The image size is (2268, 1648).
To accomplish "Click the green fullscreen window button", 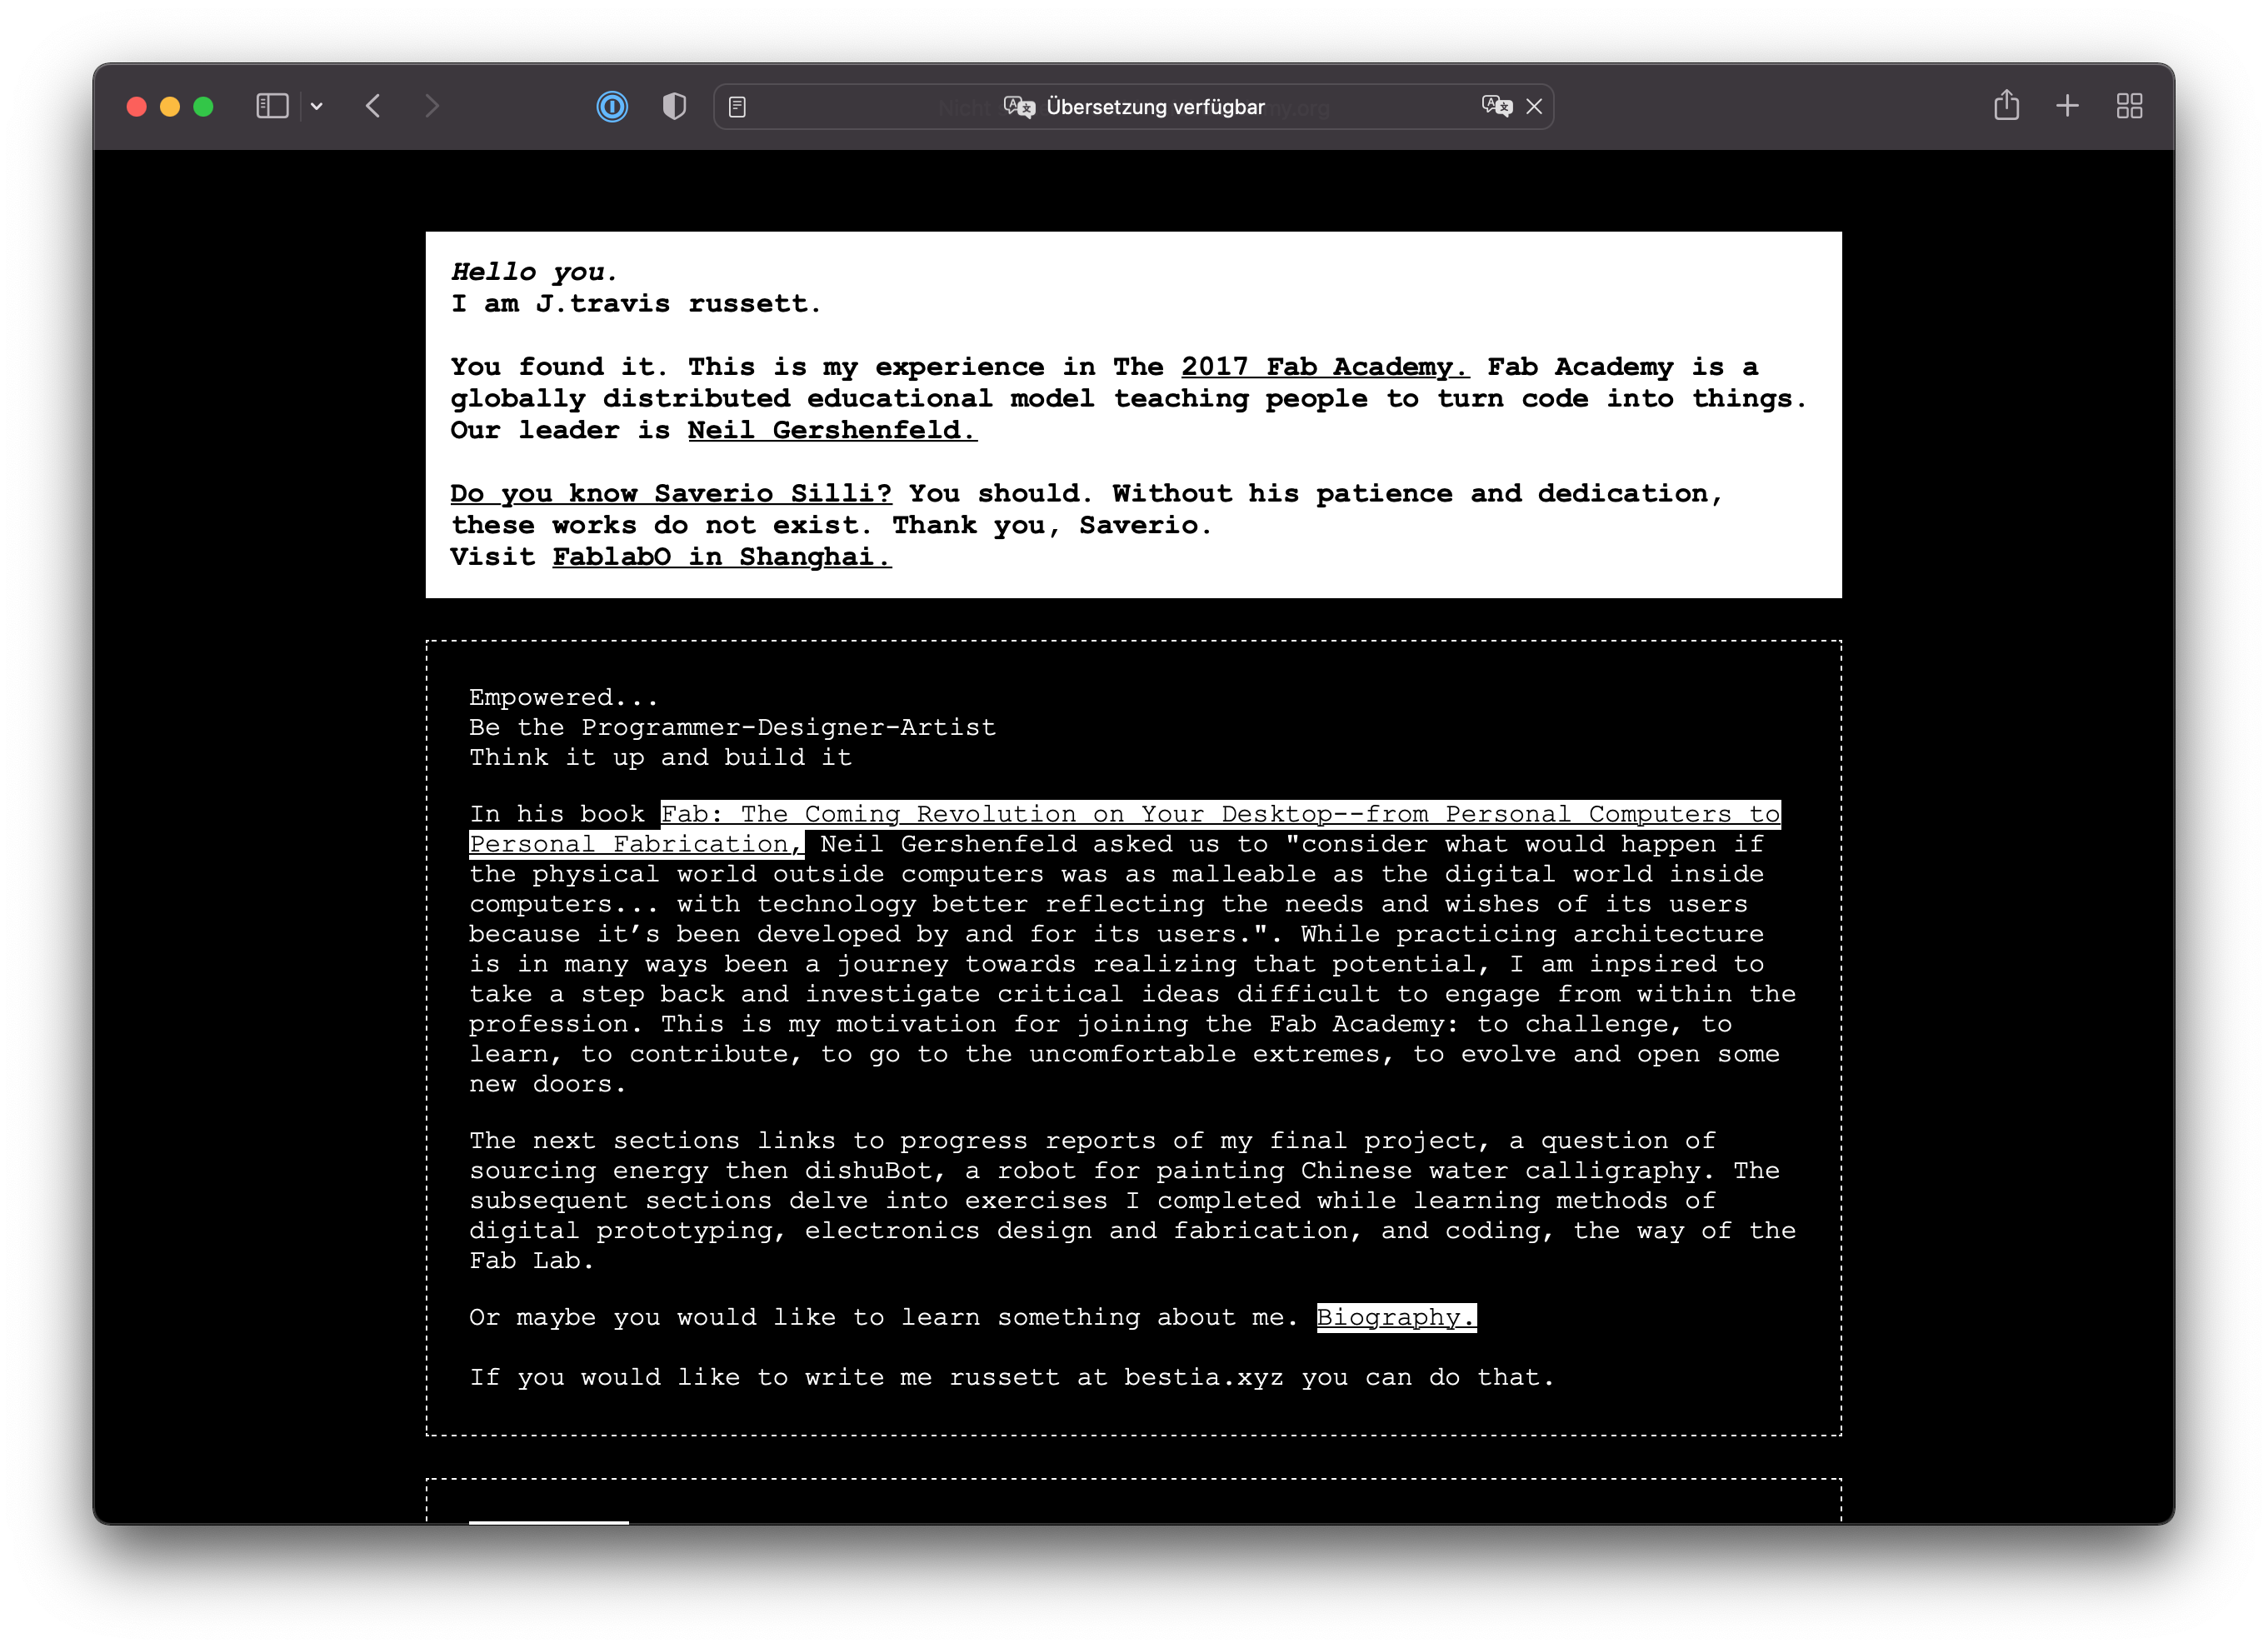I will pos(203,107).
